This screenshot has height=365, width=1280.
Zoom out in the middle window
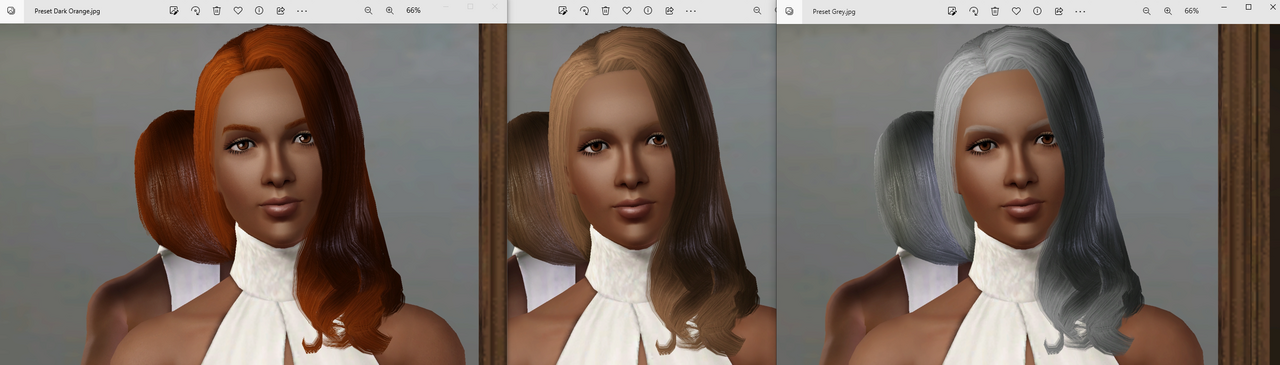pyautogui.click(x=757, y=10)
